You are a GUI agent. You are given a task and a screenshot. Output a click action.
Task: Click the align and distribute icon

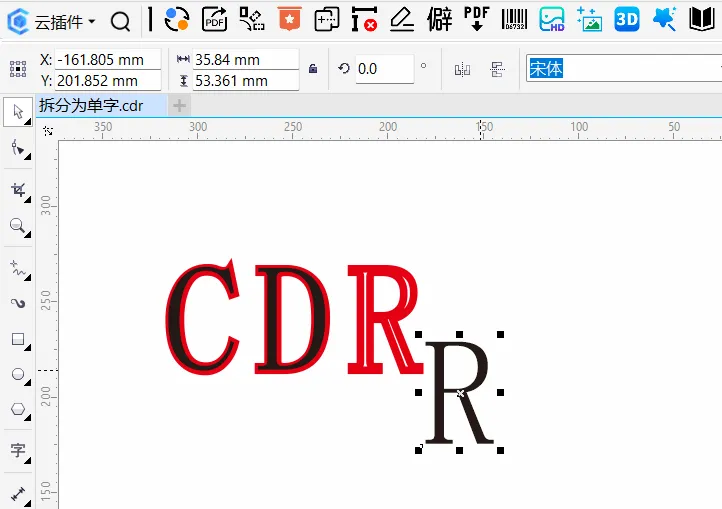[x=498, y=70]
